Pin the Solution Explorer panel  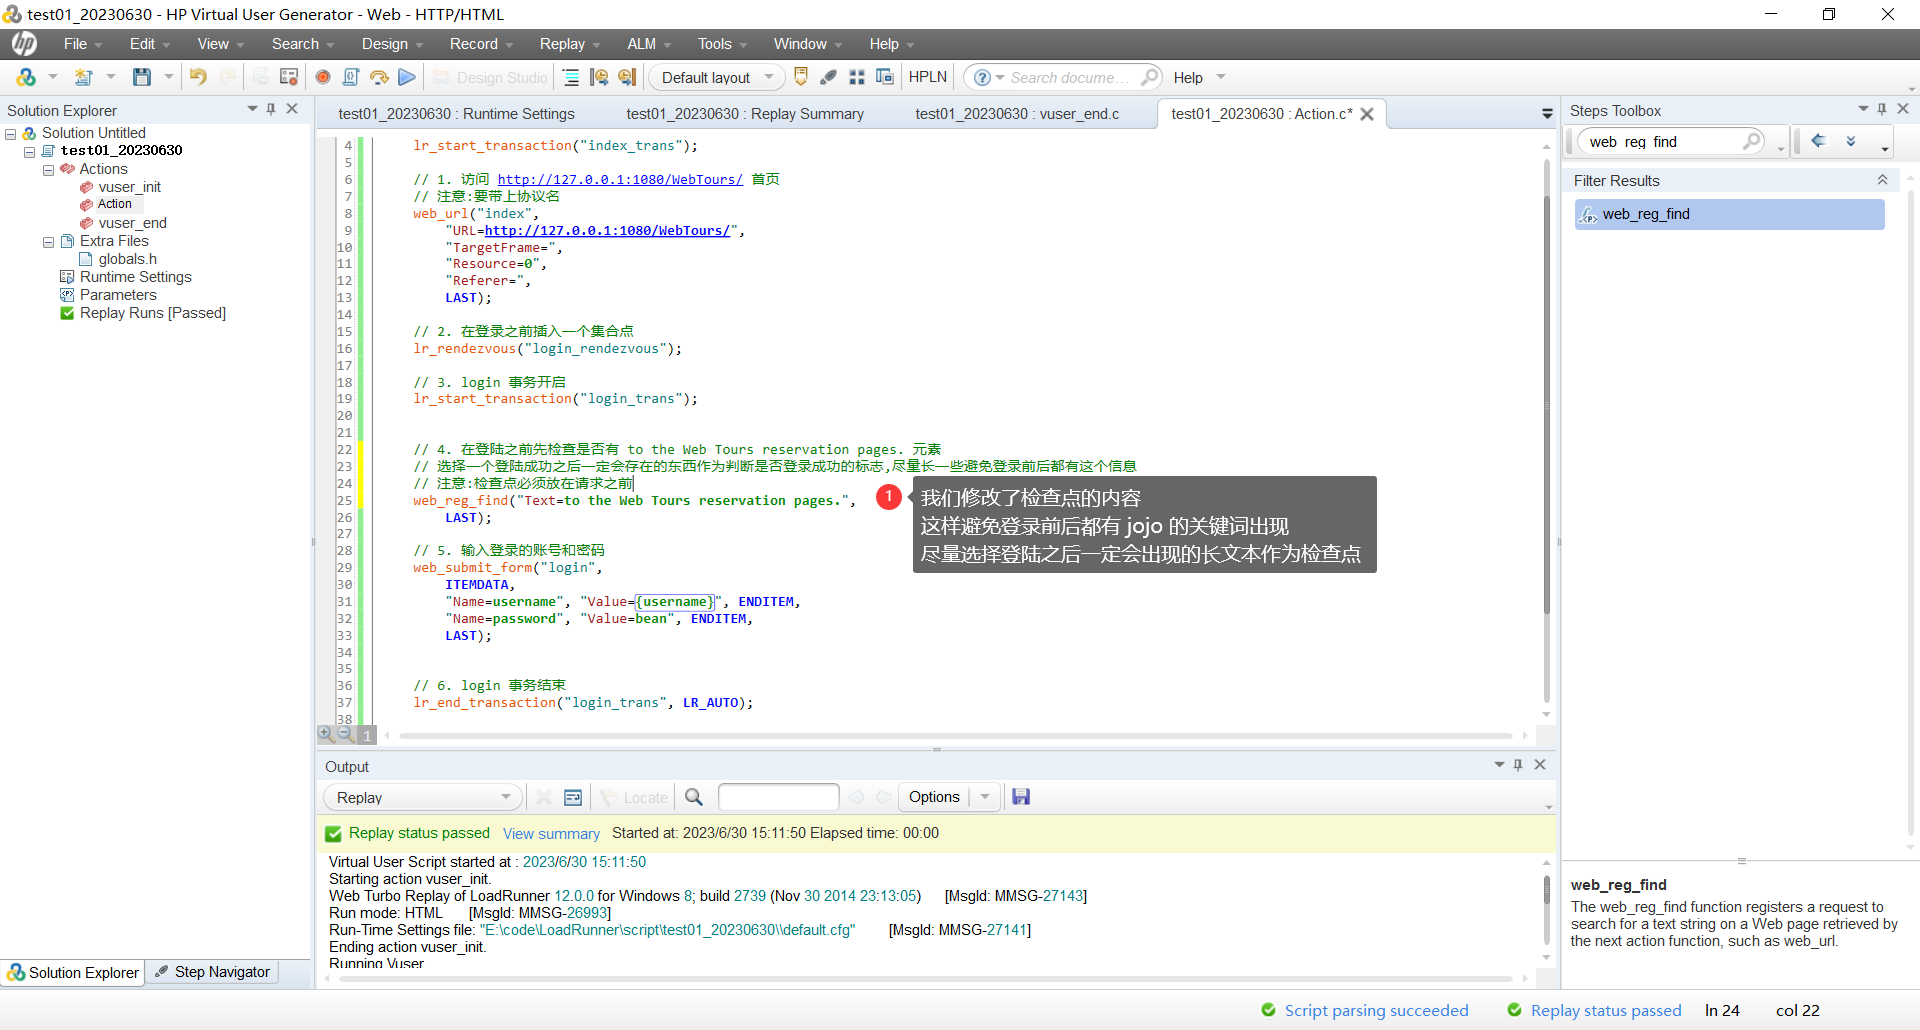[271, 109]
